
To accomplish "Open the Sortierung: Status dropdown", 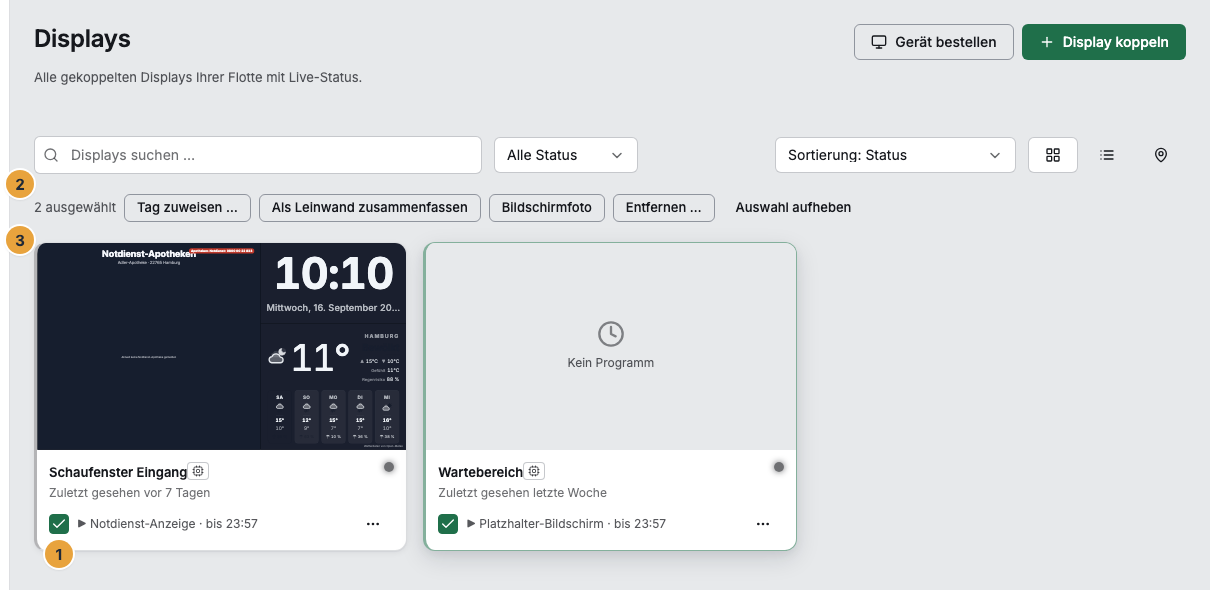I will [x=895, y=155].
